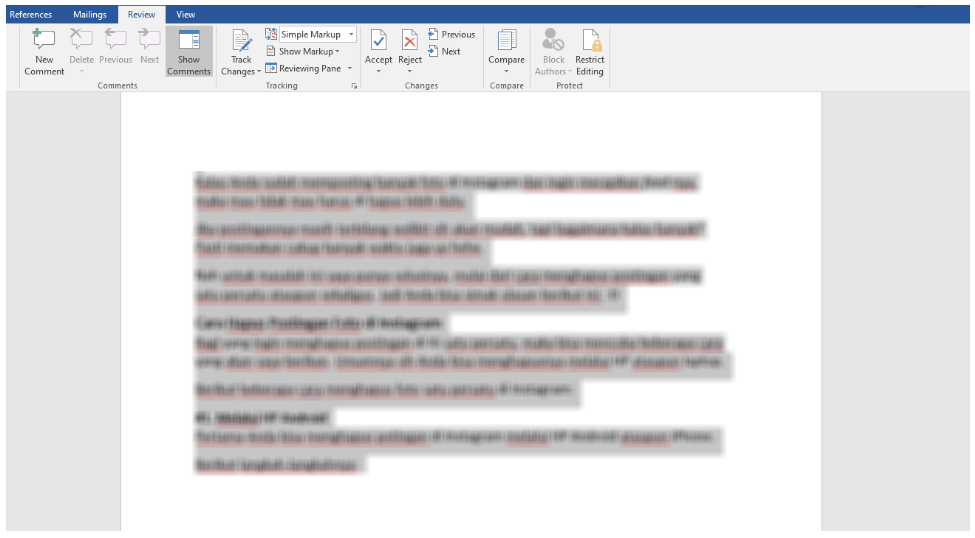Click the Compare documents icon
This screenshot has height=538, width=975.
pos(507,40)
